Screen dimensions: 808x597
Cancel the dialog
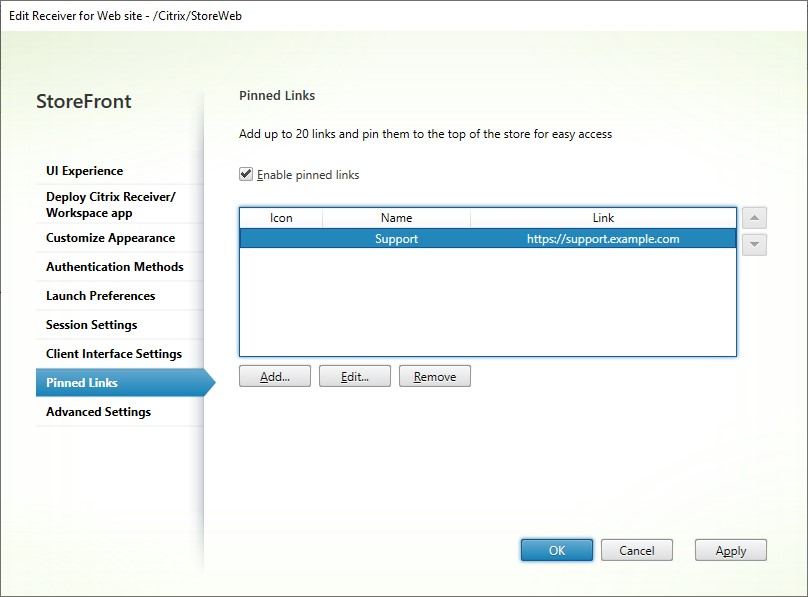coord(636,550)
